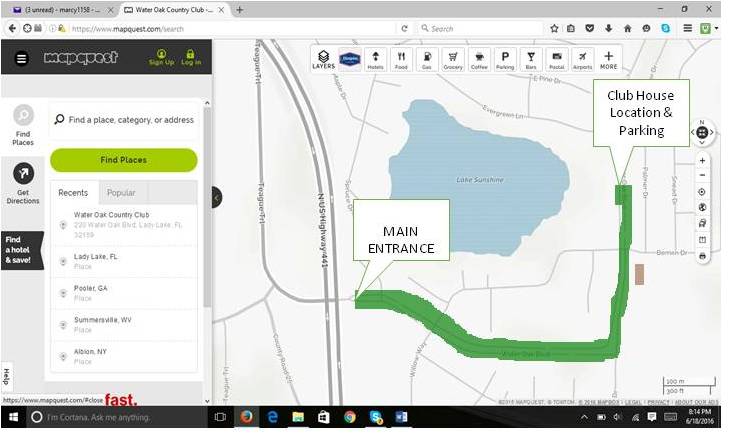Open the Get Directions sidebar option
The image size is (730, 434).
coord(23,183)
